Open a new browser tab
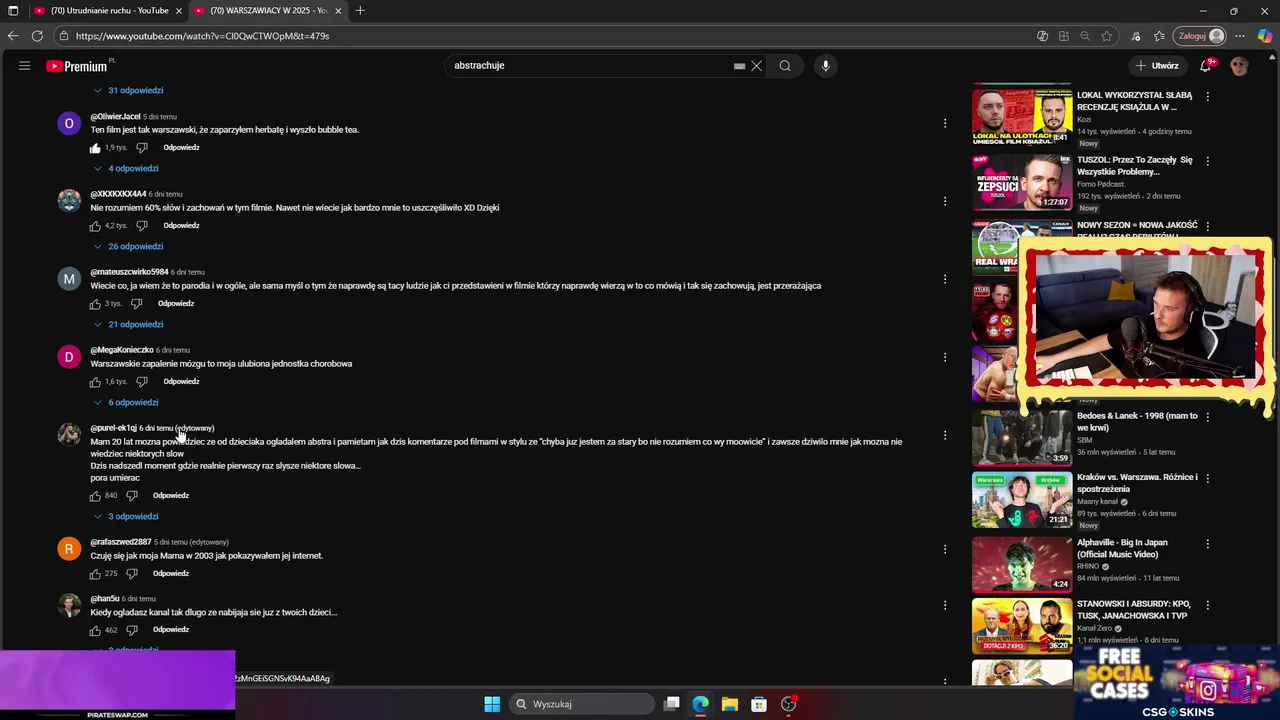The image size is (1280, 720). pos(360,11)
